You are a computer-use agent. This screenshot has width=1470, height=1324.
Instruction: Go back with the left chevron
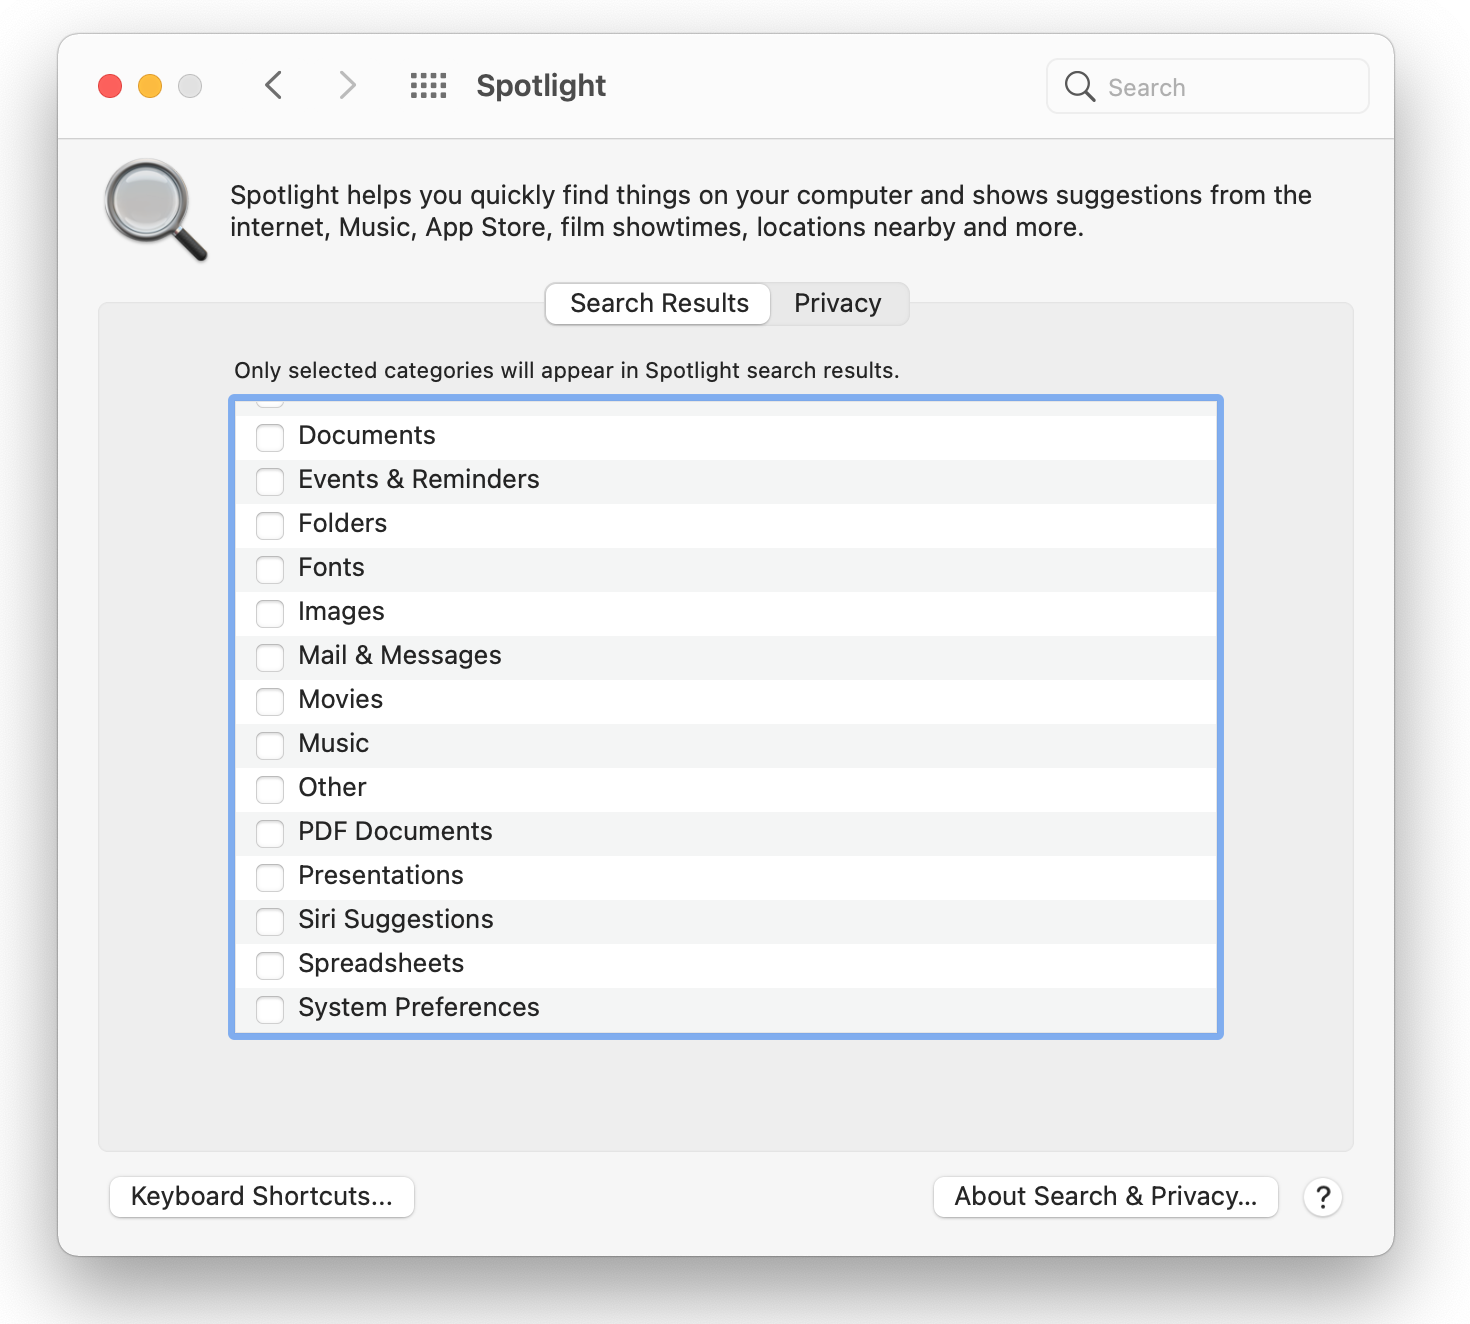[x=274, y=86]
